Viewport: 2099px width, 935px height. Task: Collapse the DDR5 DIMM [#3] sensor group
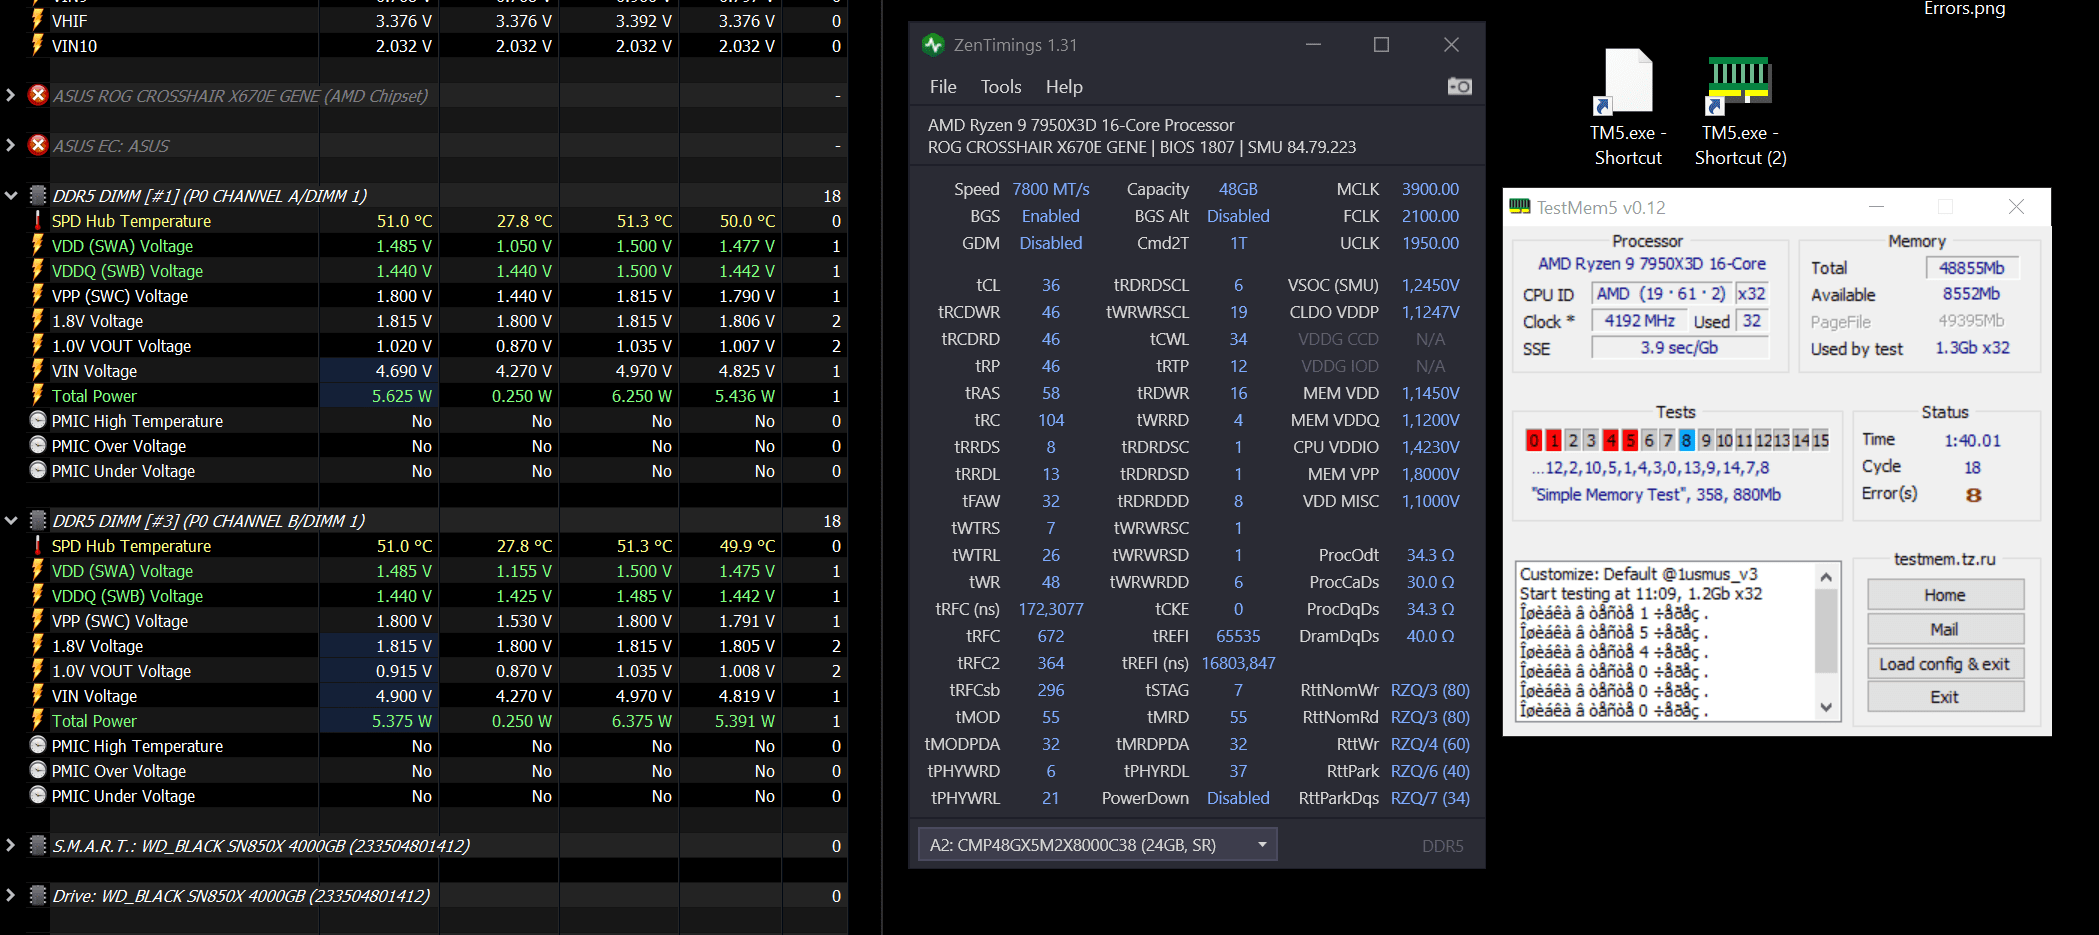[x=11, y=520]
